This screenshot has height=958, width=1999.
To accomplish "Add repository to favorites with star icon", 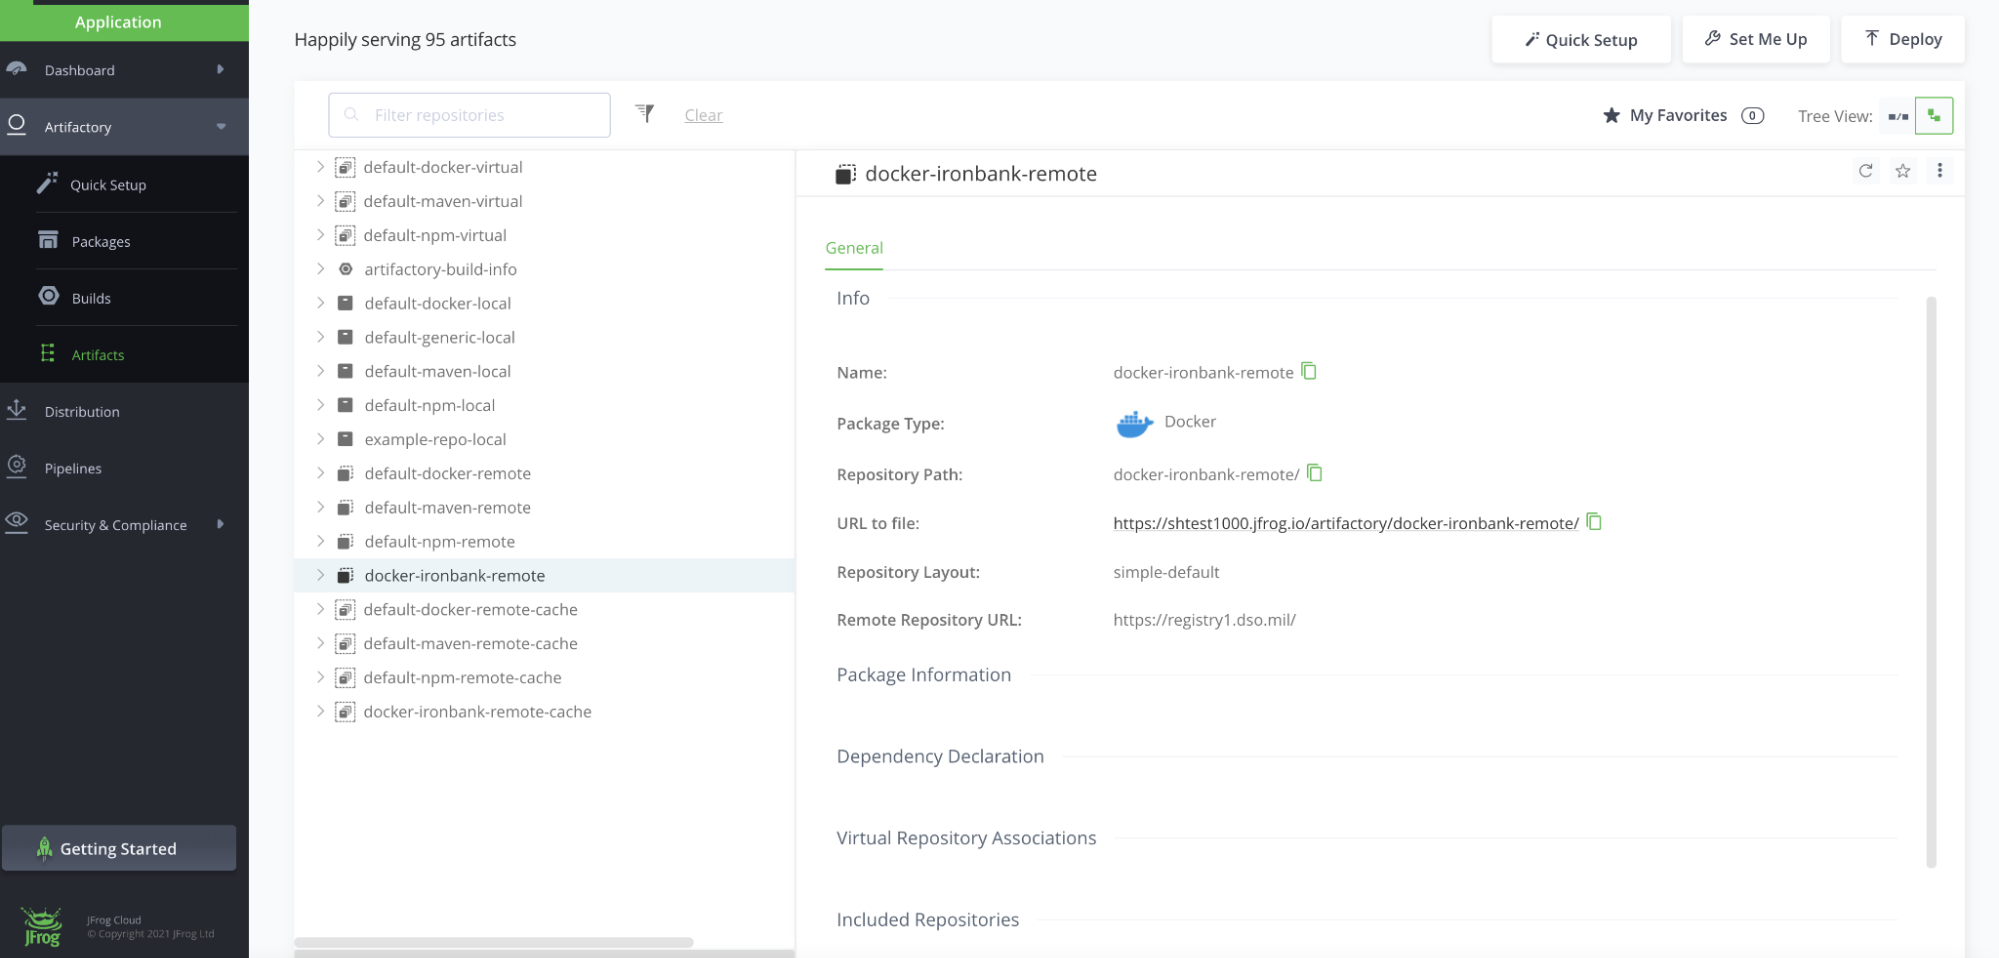I will 1902,171.
